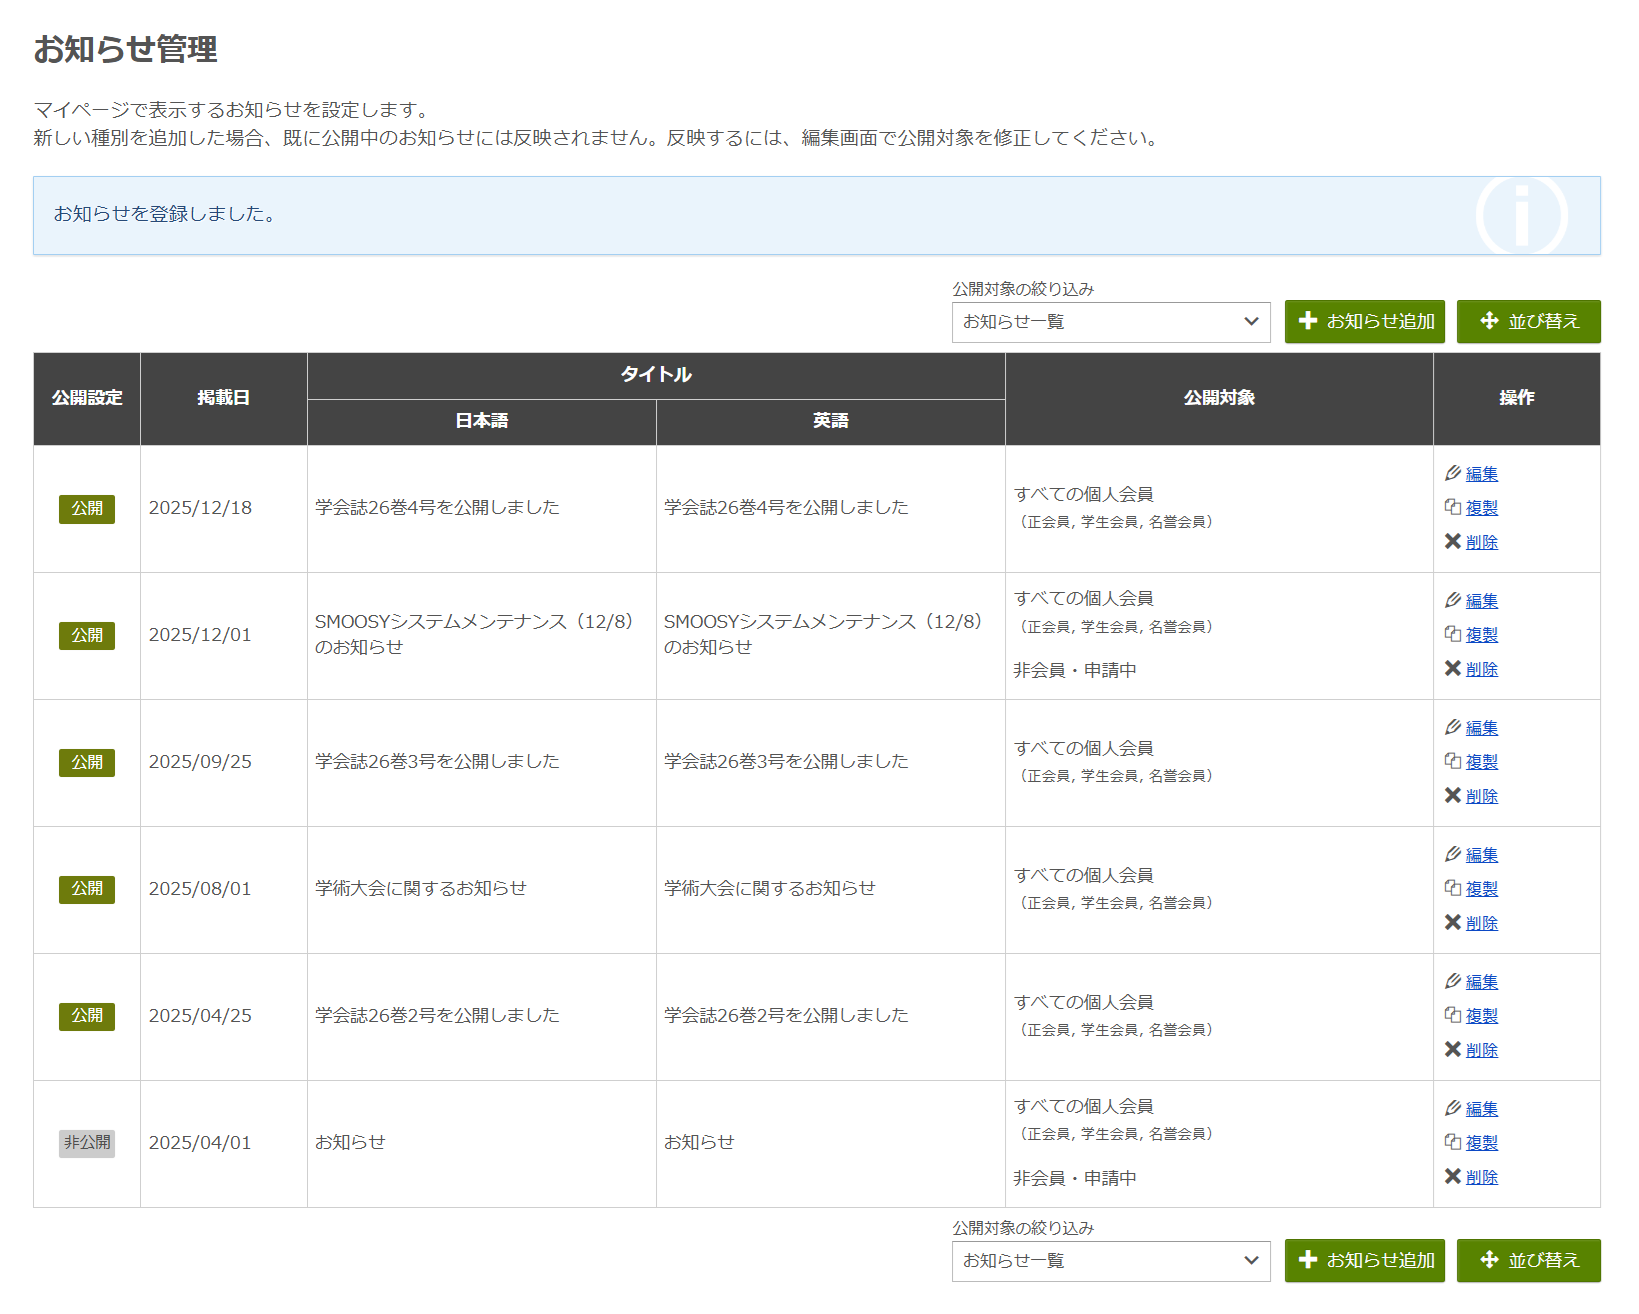Image resolution: width=1639 pixels, height=1314 pixels.
Task: Click the 掲載日 column header
Action: point(223,398)
